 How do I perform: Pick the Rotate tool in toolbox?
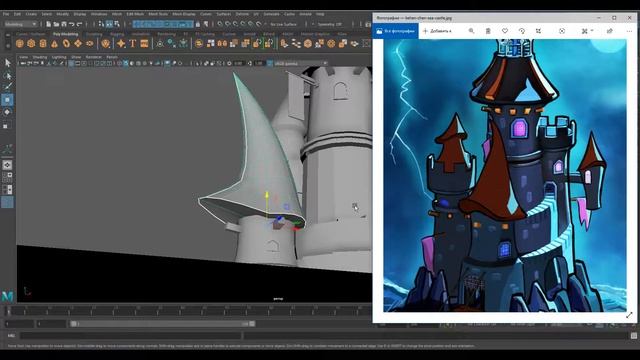tap(7, 112)
